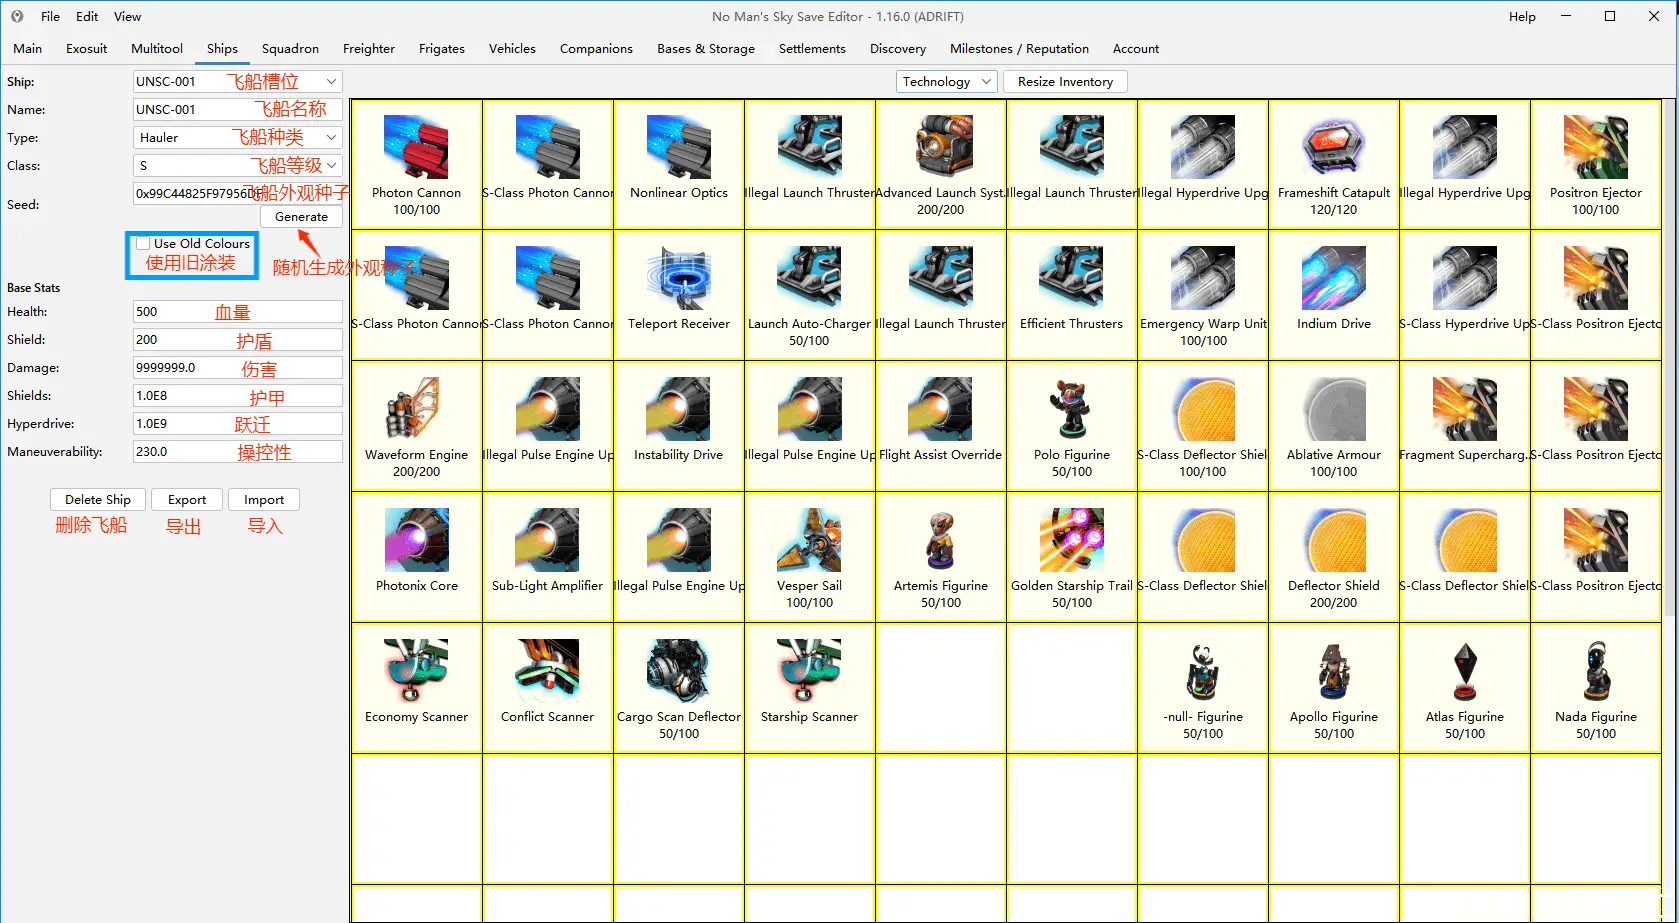This screenshot has height=923, width=1679.
Task: Click the Nonlinear Optics technology icon
Action: click(679, 146)
